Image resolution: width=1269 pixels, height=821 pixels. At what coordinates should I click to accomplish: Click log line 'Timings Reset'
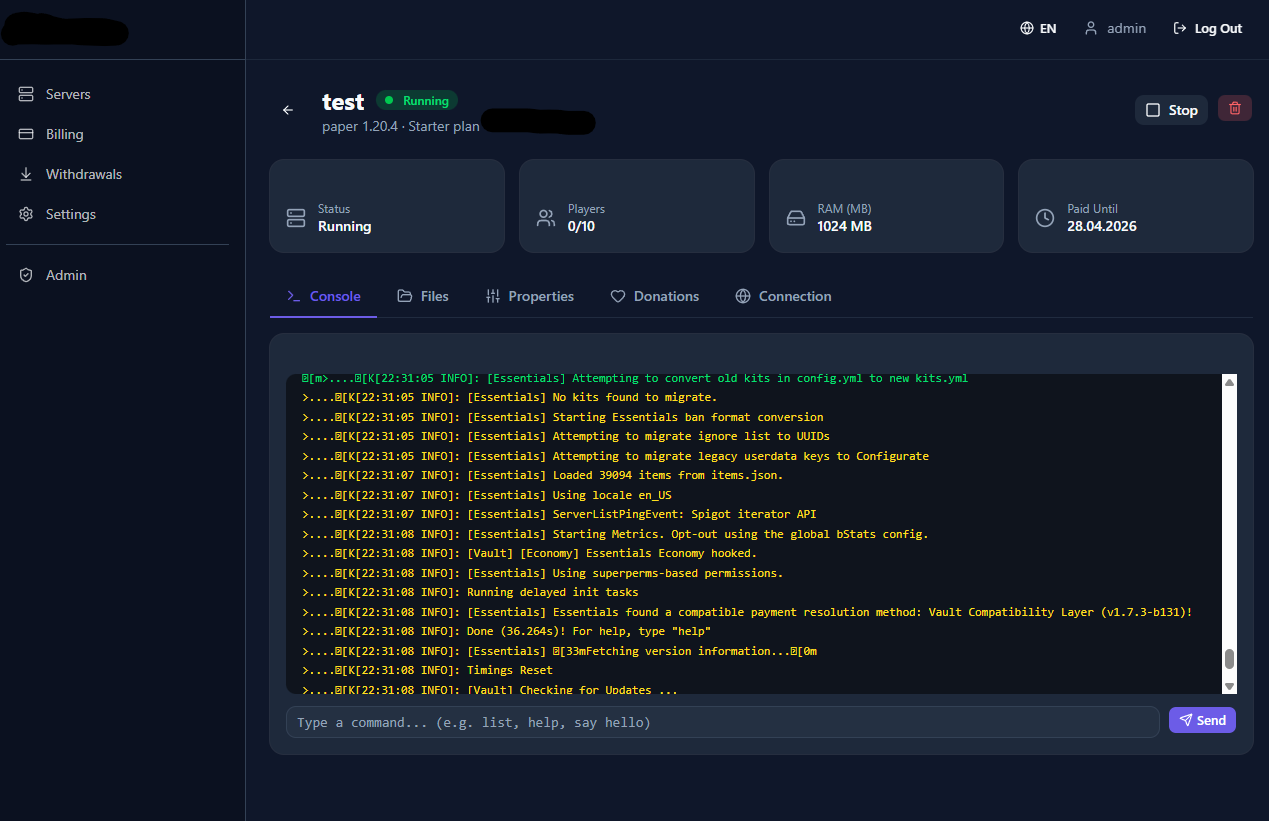point(427,670)
